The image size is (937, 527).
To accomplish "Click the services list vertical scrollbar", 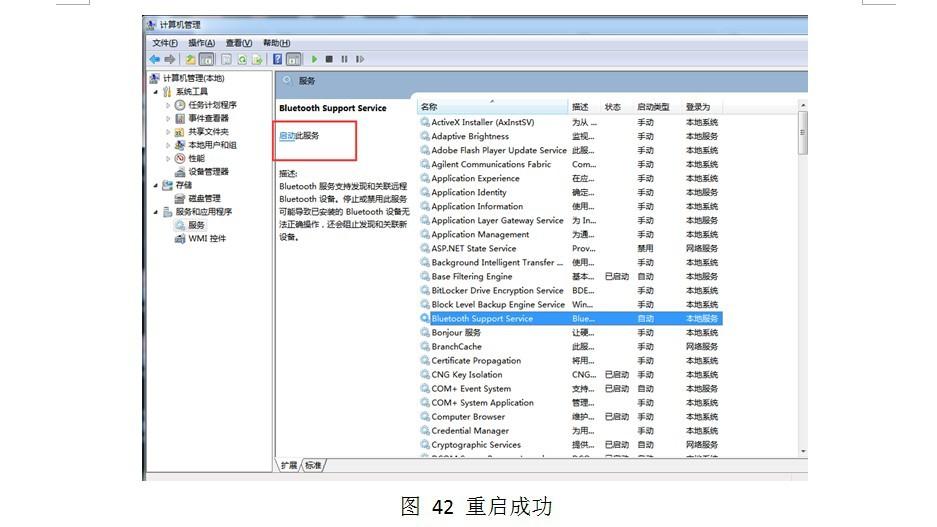I will pyautogui.click(x=802, y=280).
